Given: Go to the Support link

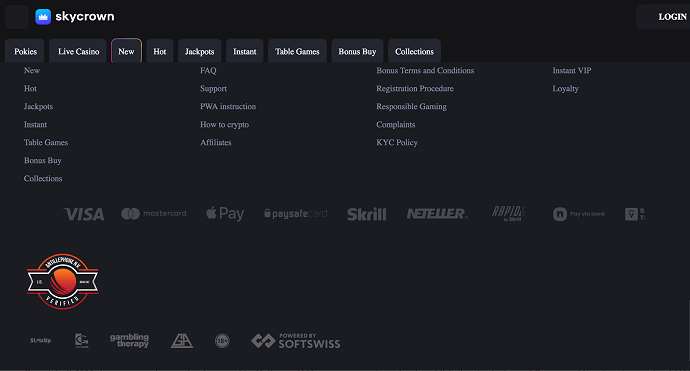Looking at the screenshot, I should click(x=213, y=88).
